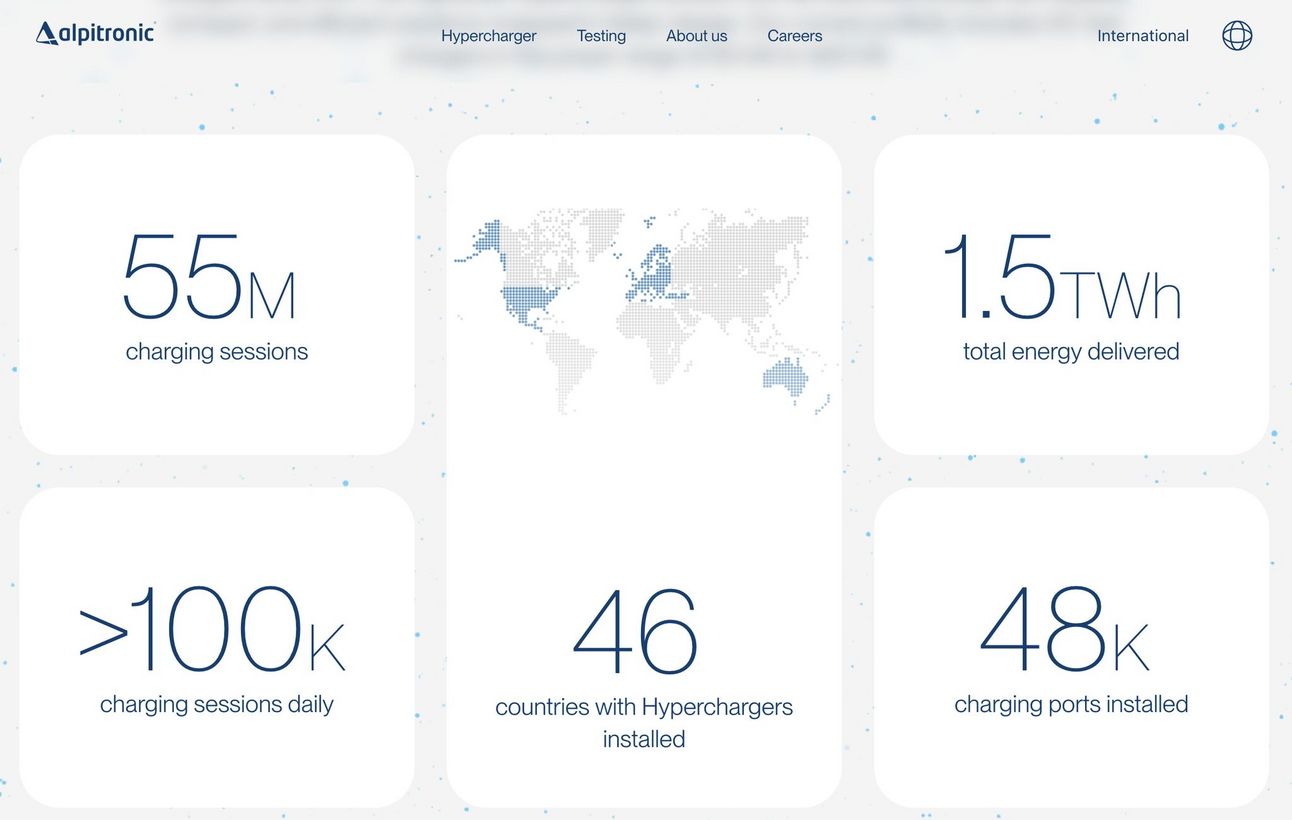This screenshot has width=1292, height=820.
Task: Select the 'total energy delivered' caption
Action: pos(1071,352)
